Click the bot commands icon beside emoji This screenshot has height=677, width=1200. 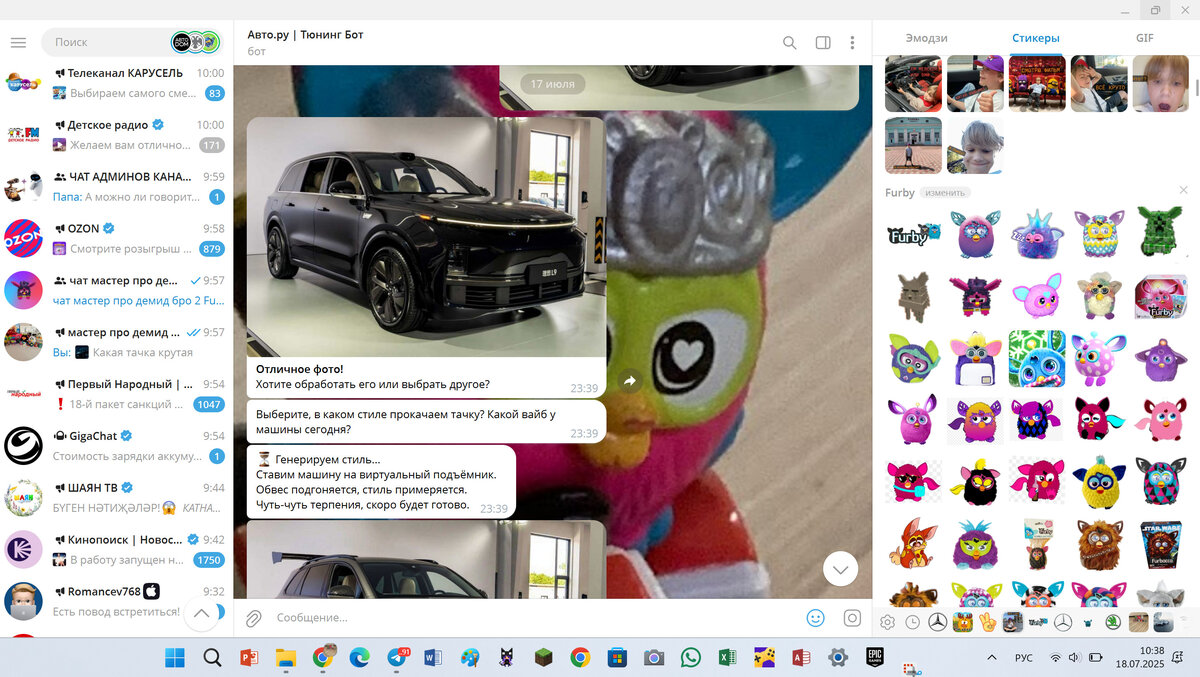pyautogui.click(x=852, y=618)
